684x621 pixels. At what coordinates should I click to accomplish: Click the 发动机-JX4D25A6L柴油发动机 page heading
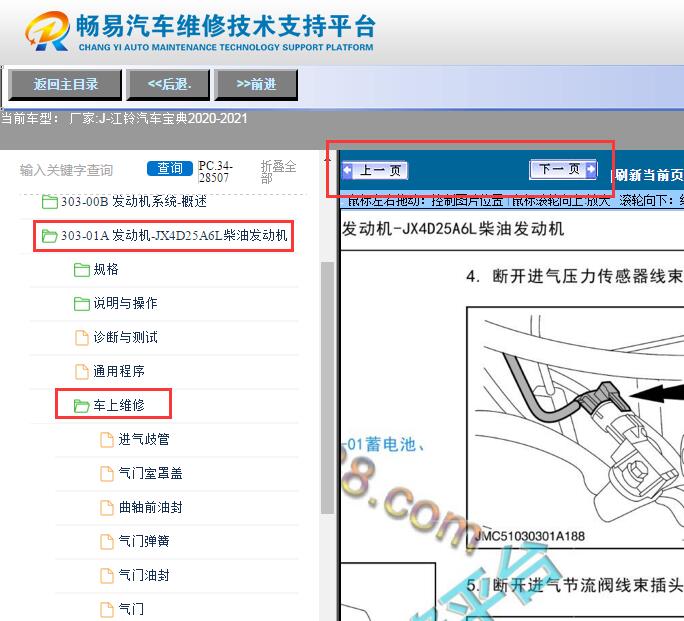click(x=452, y=229)
